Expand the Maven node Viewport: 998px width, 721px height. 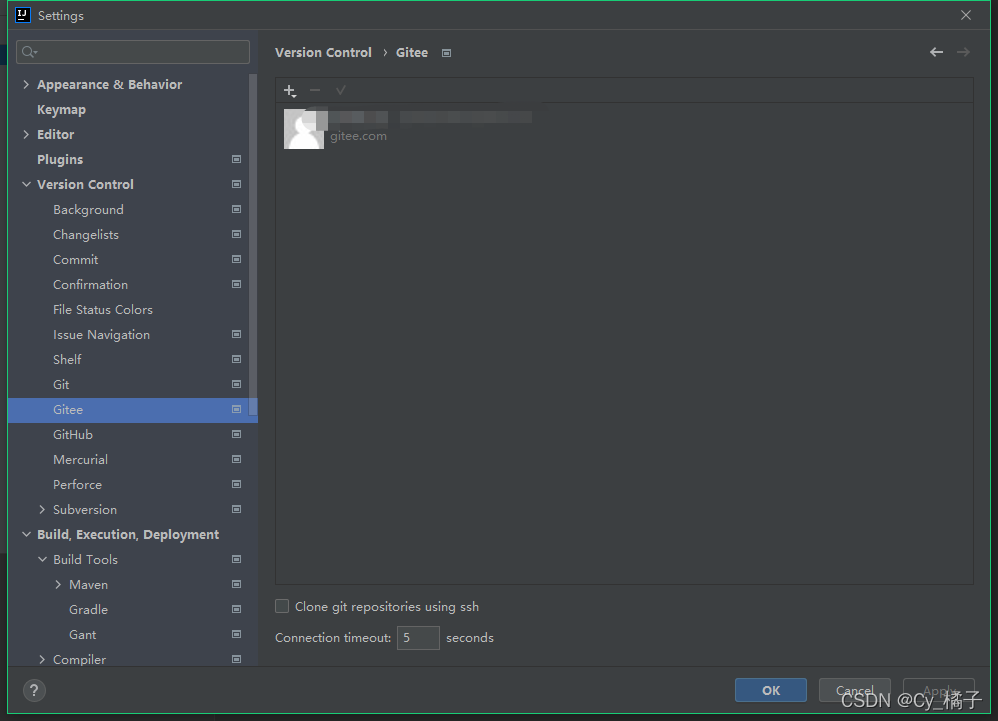coord(58,584)
